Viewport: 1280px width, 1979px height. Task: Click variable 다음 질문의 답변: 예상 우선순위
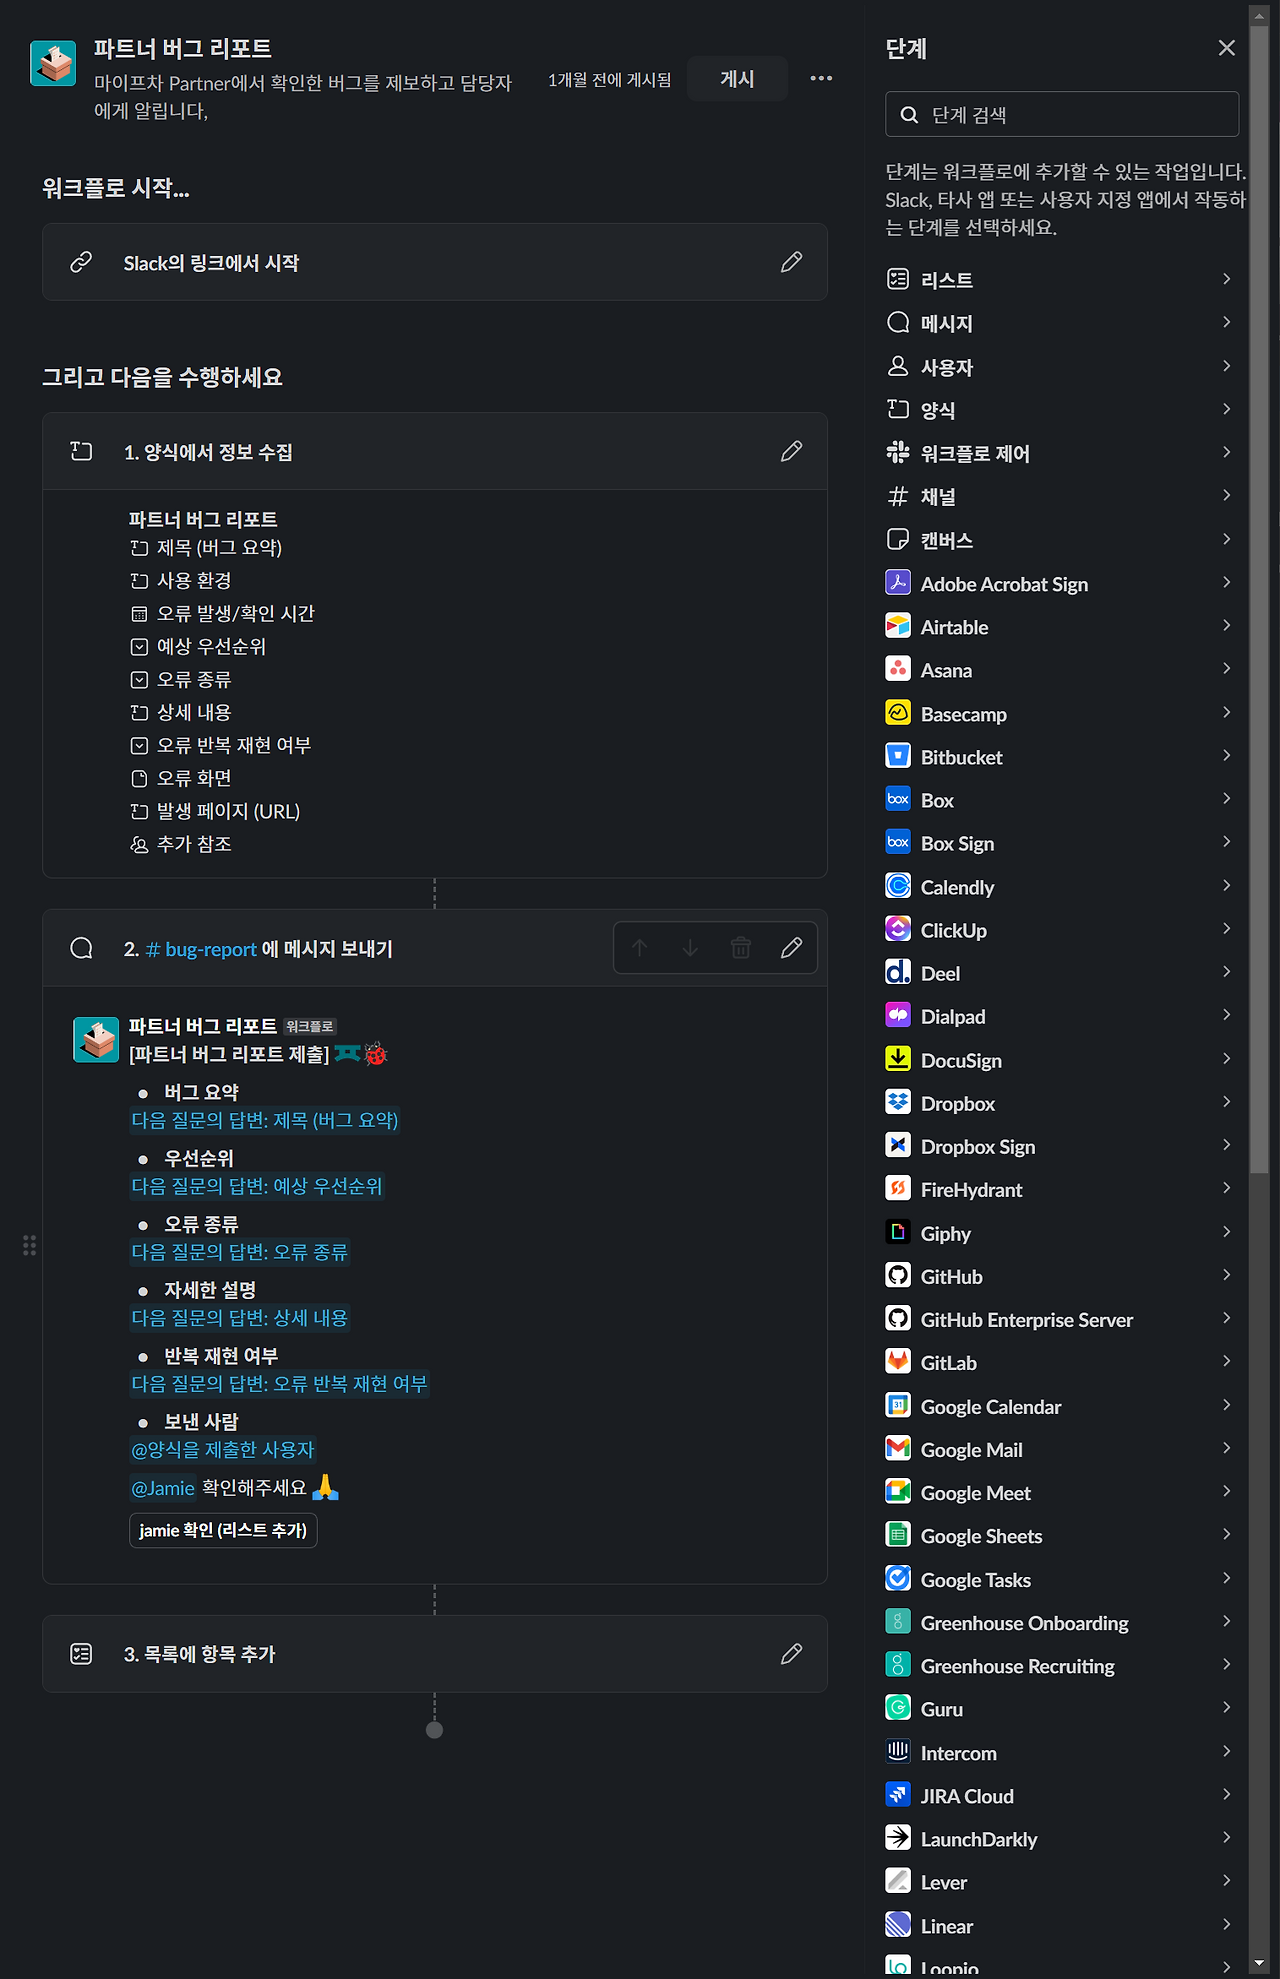coord(257,1186)
